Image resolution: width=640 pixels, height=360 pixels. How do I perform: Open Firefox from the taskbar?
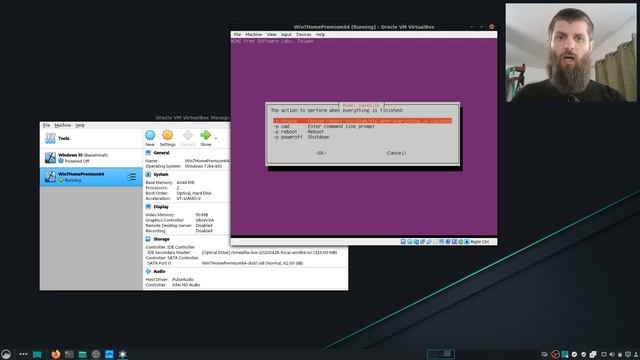point(56,354)
